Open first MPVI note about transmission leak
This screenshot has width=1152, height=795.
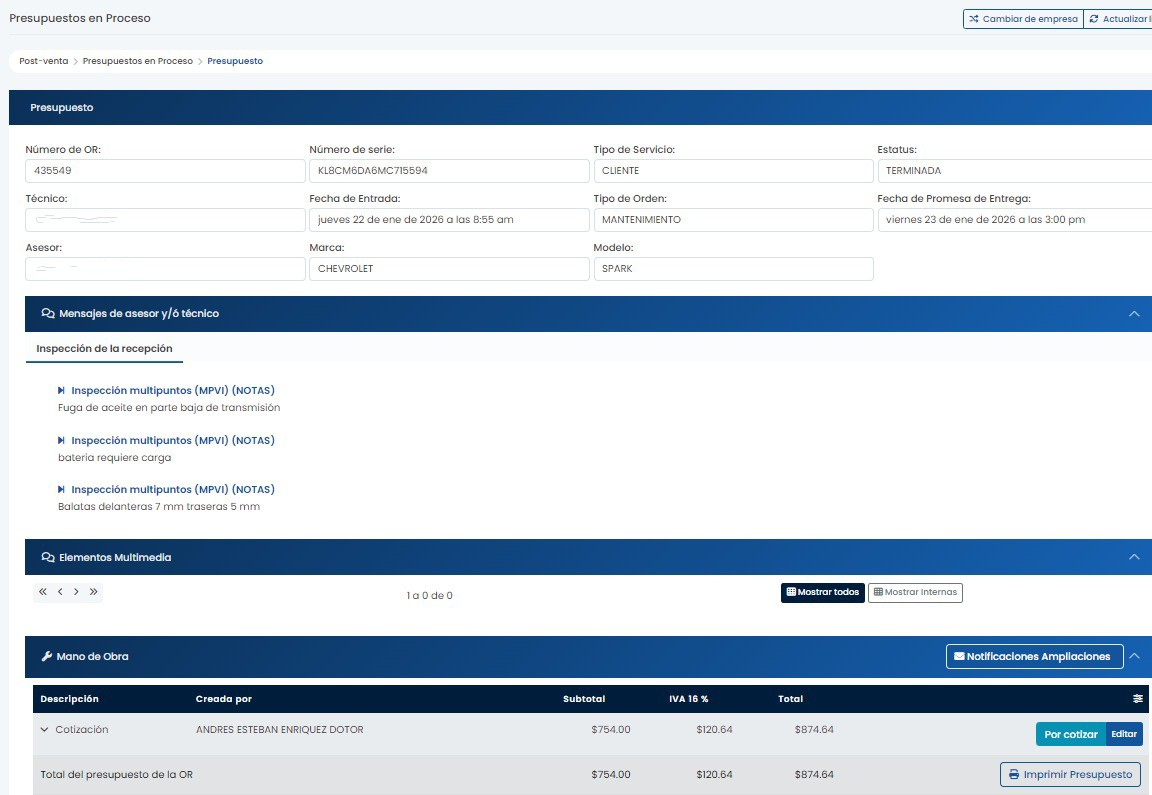click(172, 390)
